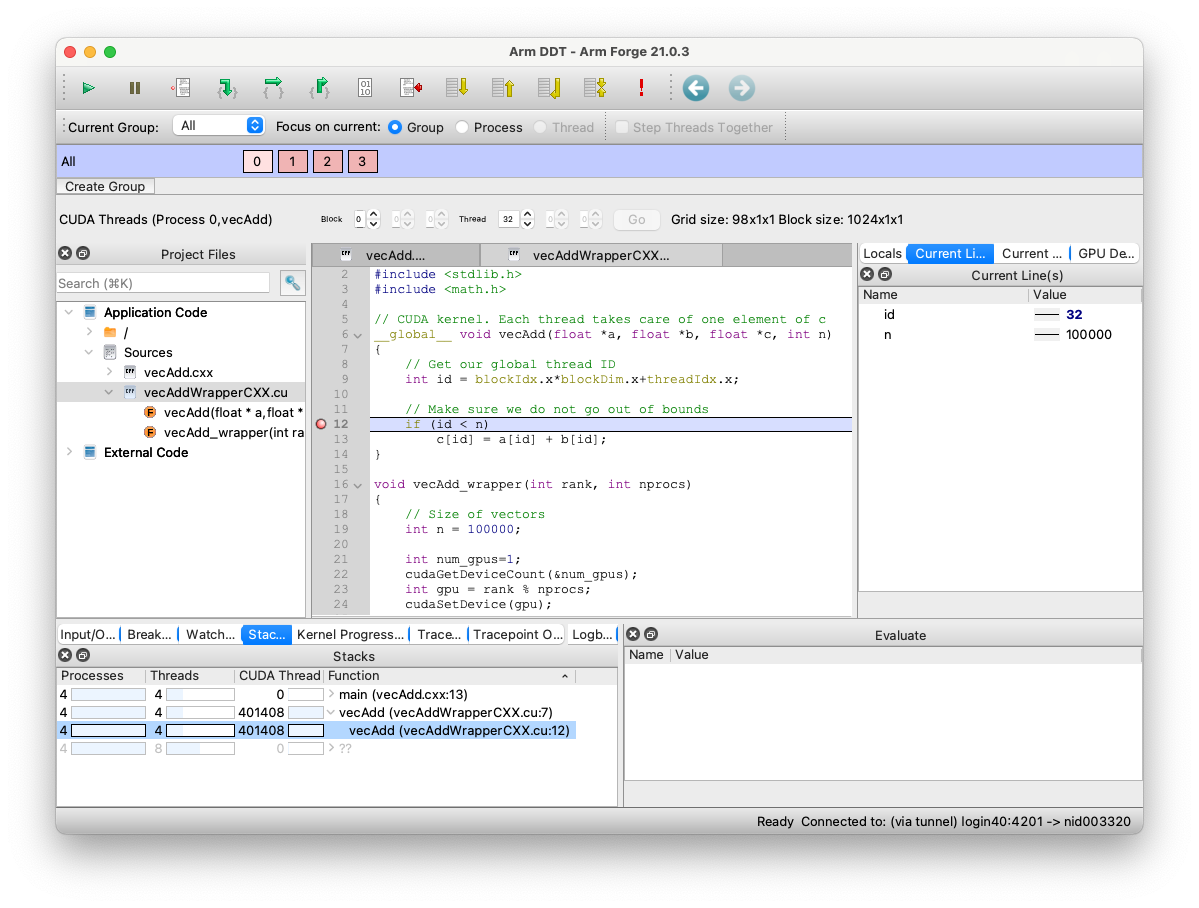Click the yellow Down Stack Frame icon
This screenshot has height=908, width=1199.
coord(457,88)
